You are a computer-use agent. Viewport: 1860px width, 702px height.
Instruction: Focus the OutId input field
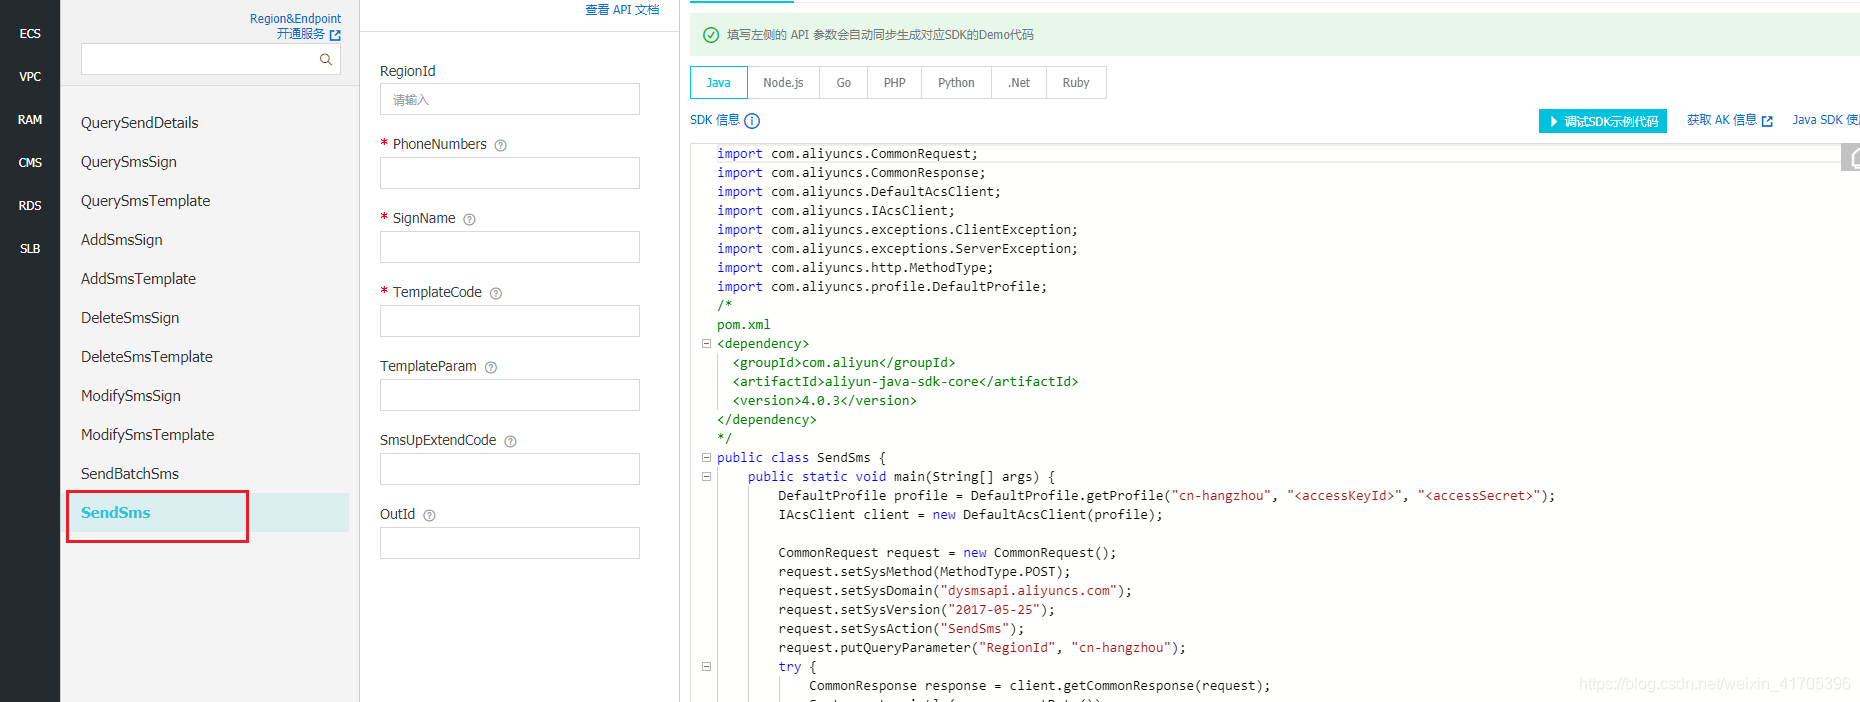(510, 543)
